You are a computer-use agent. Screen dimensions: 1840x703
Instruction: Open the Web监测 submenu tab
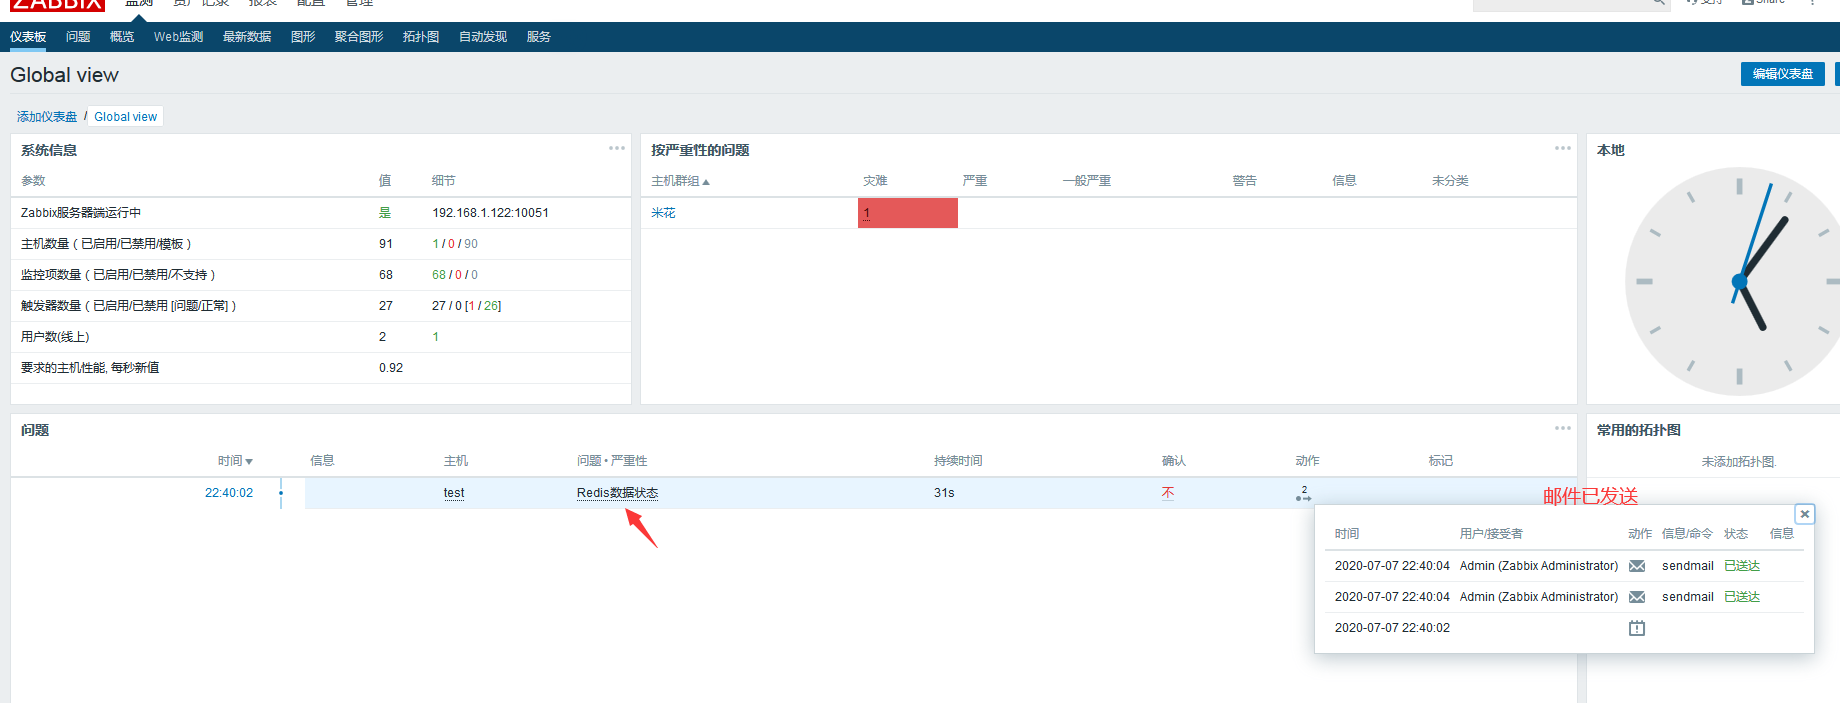178,37
